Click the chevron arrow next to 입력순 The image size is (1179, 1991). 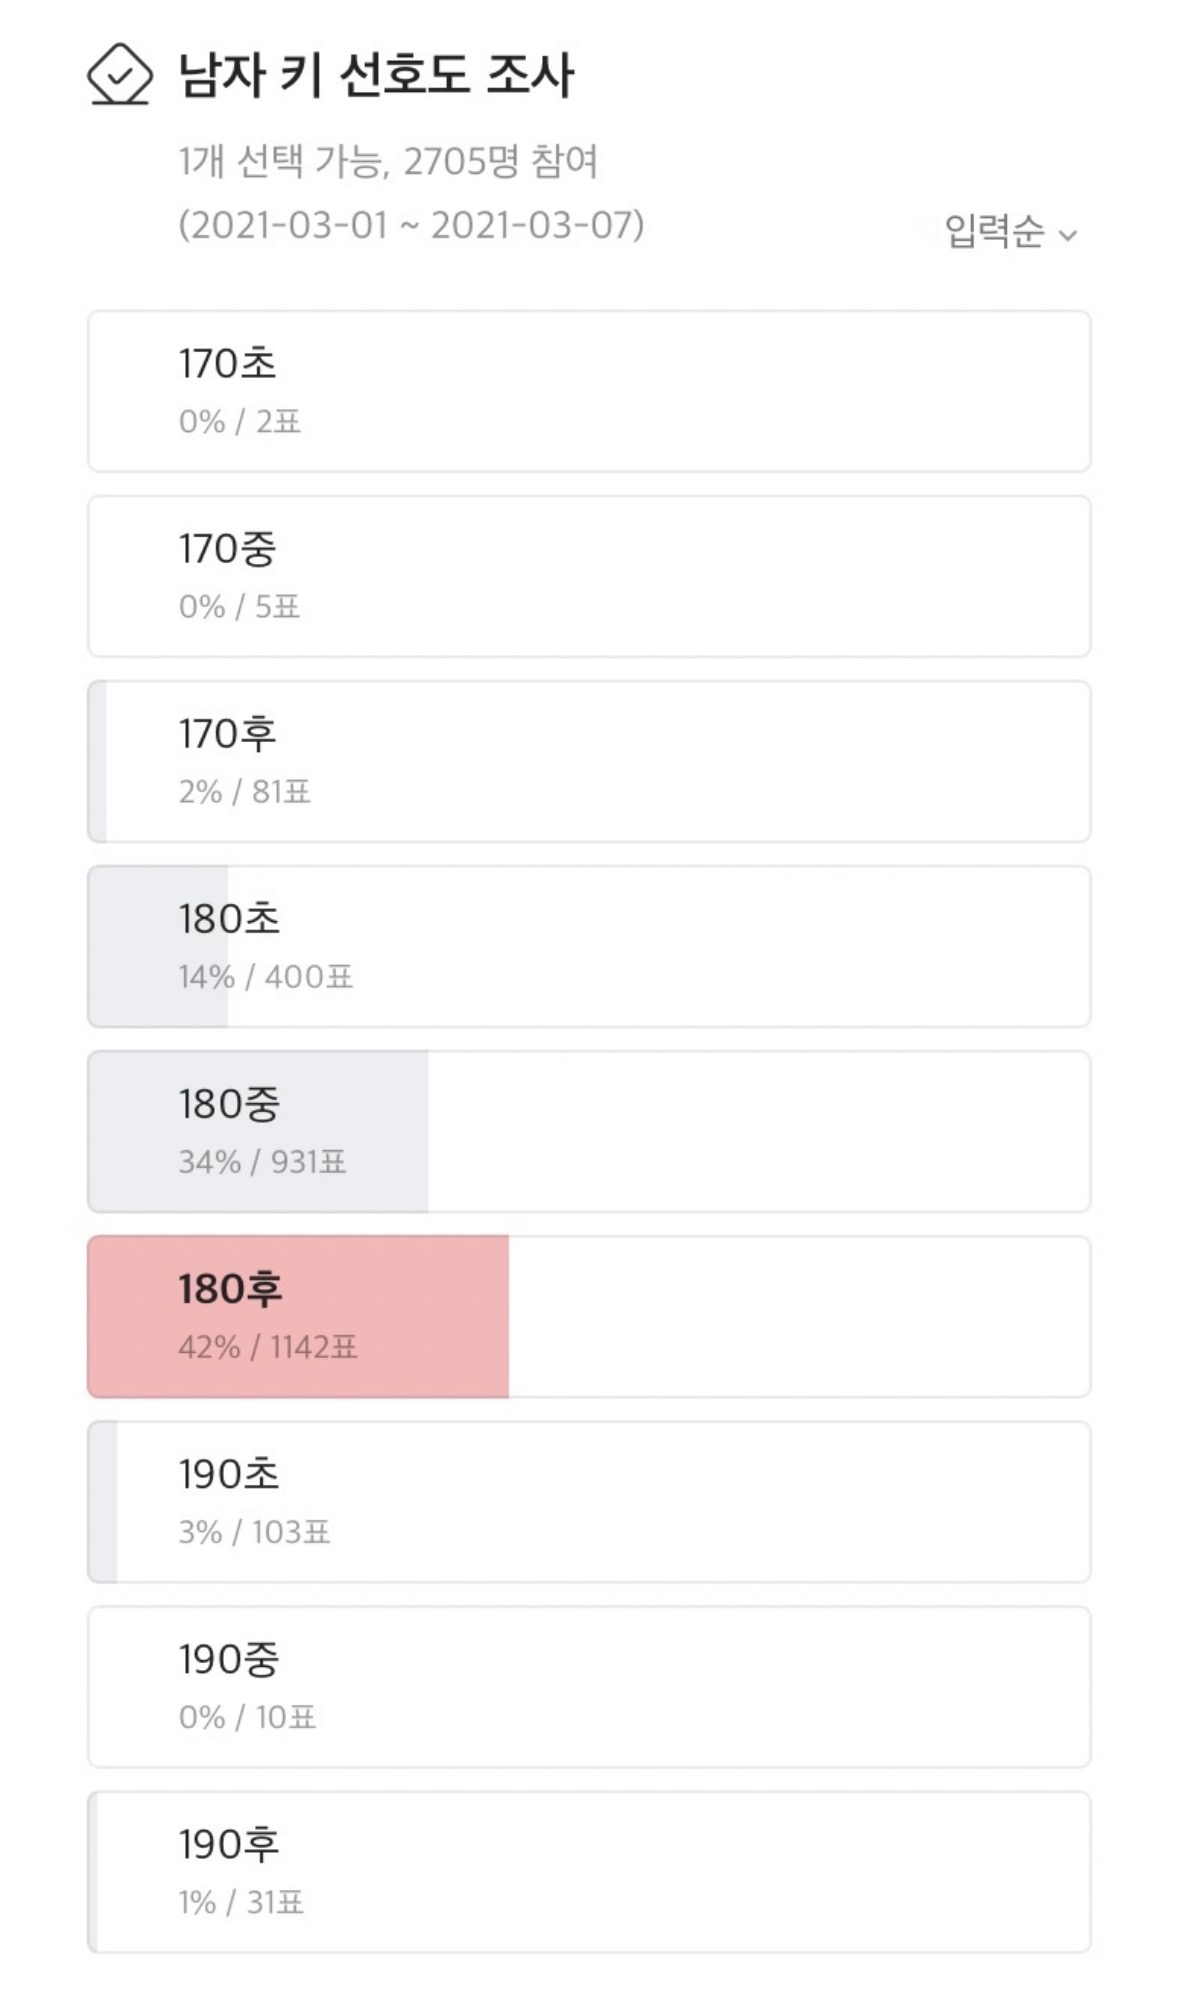point(1068,236)
